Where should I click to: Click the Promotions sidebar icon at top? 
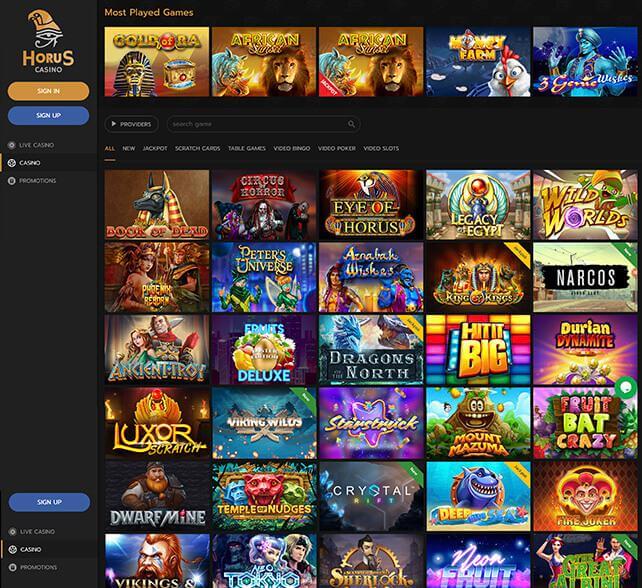pyautogui.click(x=11, y=181)
